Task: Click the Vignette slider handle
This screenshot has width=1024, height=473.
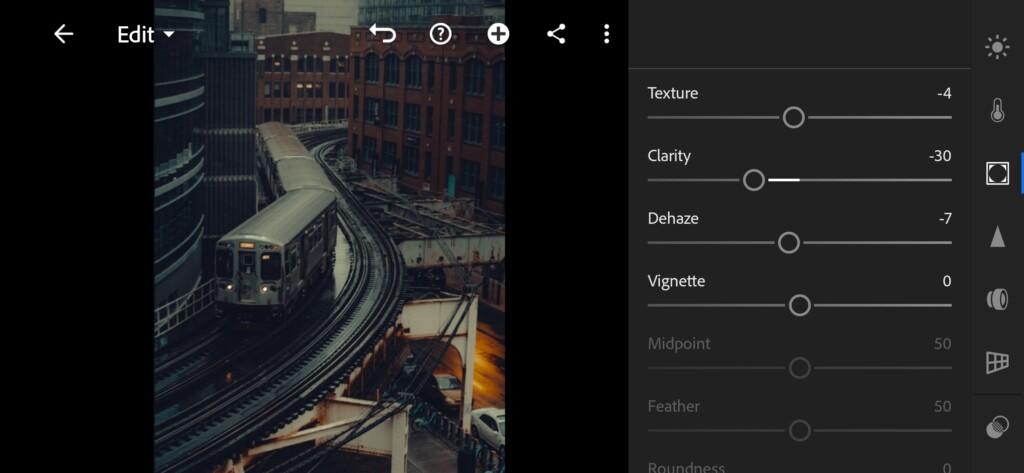Action: pos(799,305)
